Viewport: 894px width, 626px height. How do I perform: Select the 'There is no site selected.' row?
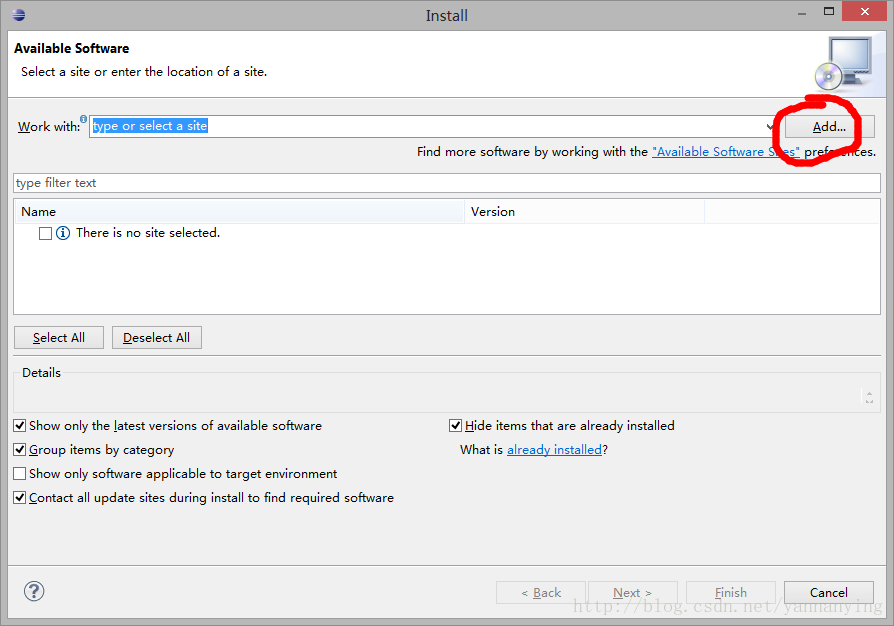(447, 233)
